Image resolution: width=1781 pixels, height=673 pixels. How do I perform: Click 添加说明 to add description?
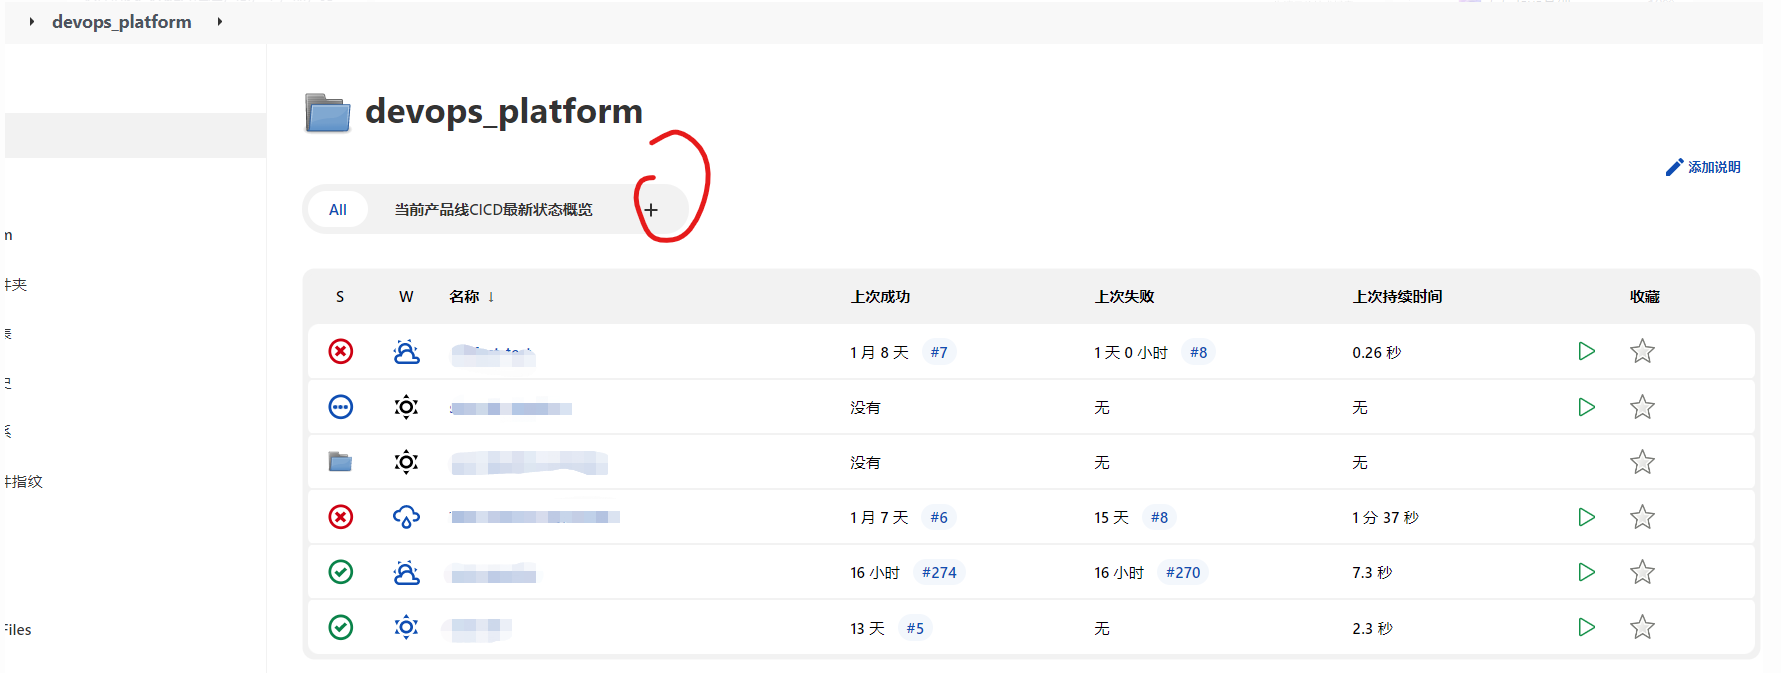pos(1704,168)
